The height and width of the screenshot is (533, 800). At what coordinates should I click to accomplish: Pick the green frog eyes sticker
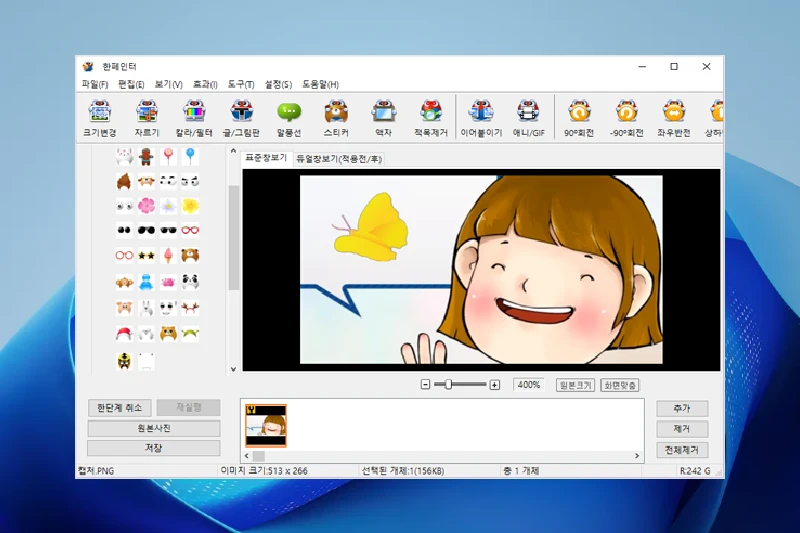190,334
